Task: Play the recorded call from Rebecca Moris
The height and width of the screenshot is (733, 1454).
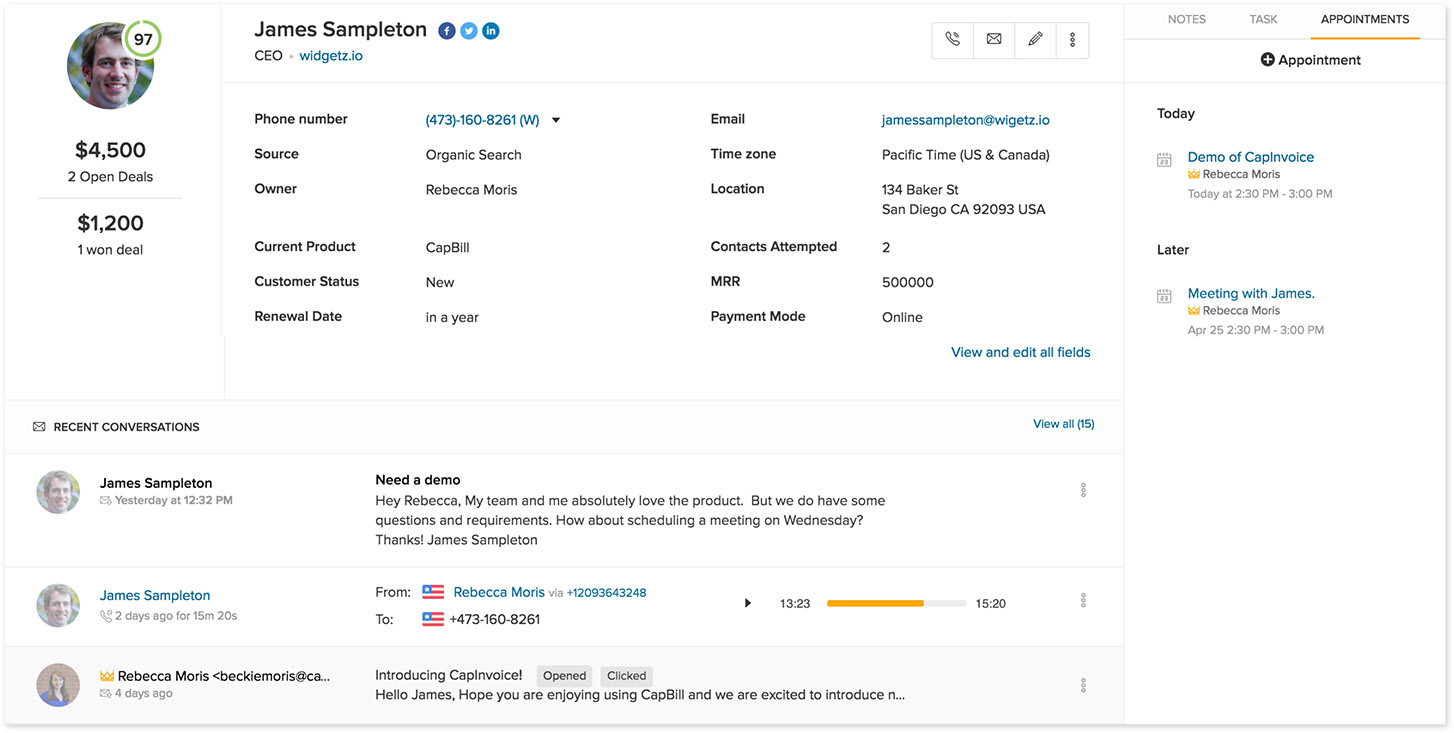Action: 747,602
